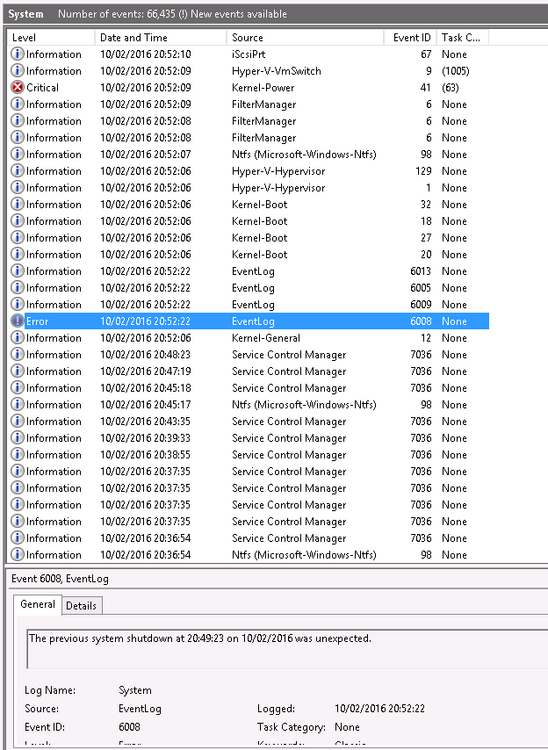Select the Hyper-V-Hypervisor event 129 row

click(x=249, y=171)
